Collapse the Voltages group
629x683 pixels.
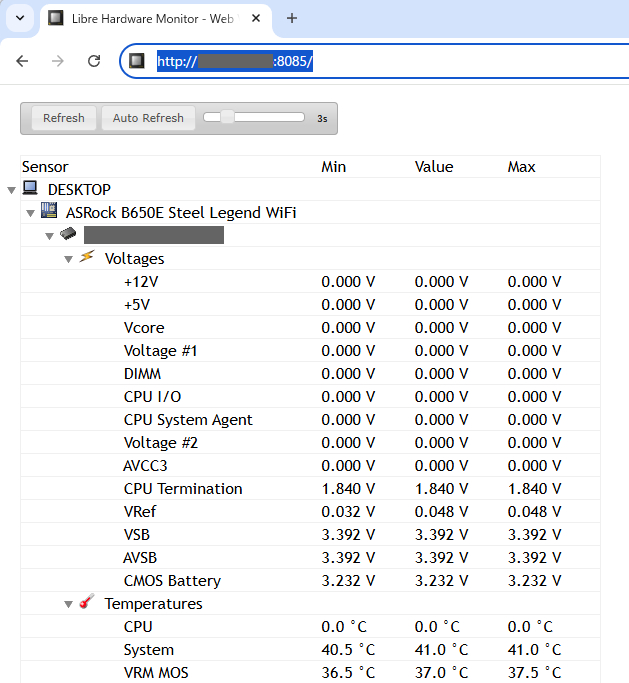coord(68,259)
